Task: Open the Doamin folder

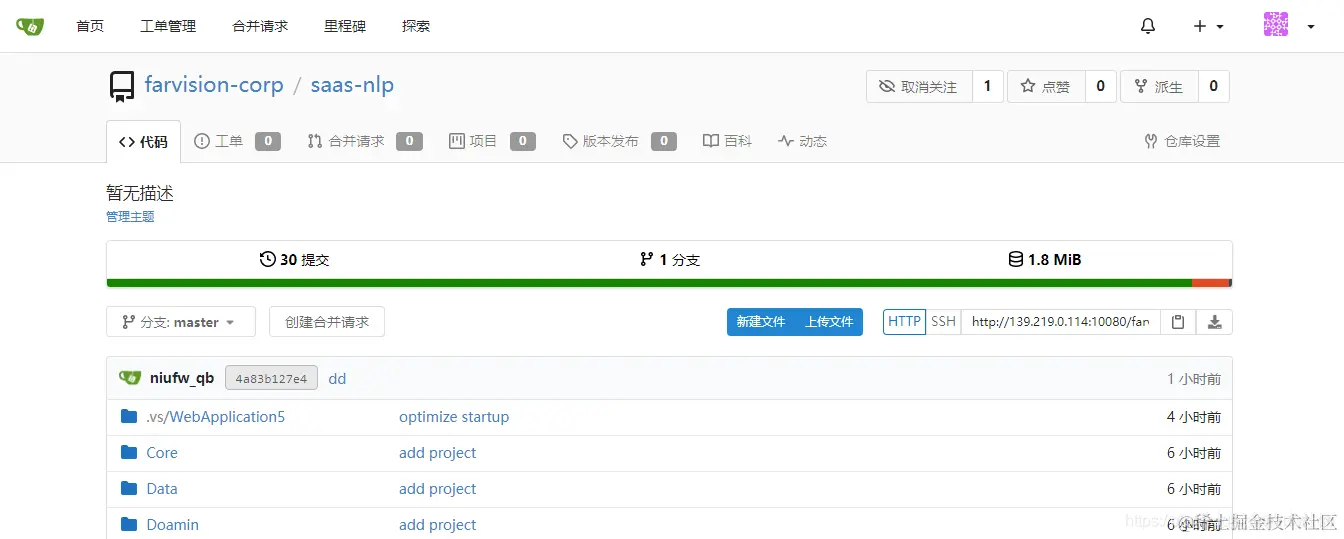Action: point(172,524)
